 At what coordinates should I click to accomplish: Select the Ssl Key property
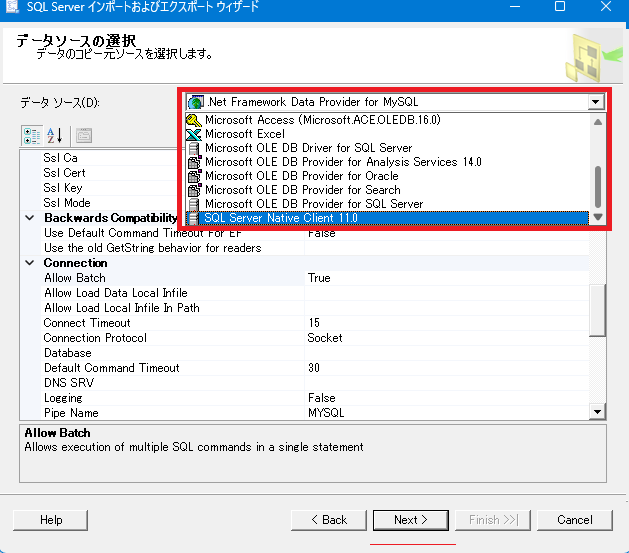110,188
